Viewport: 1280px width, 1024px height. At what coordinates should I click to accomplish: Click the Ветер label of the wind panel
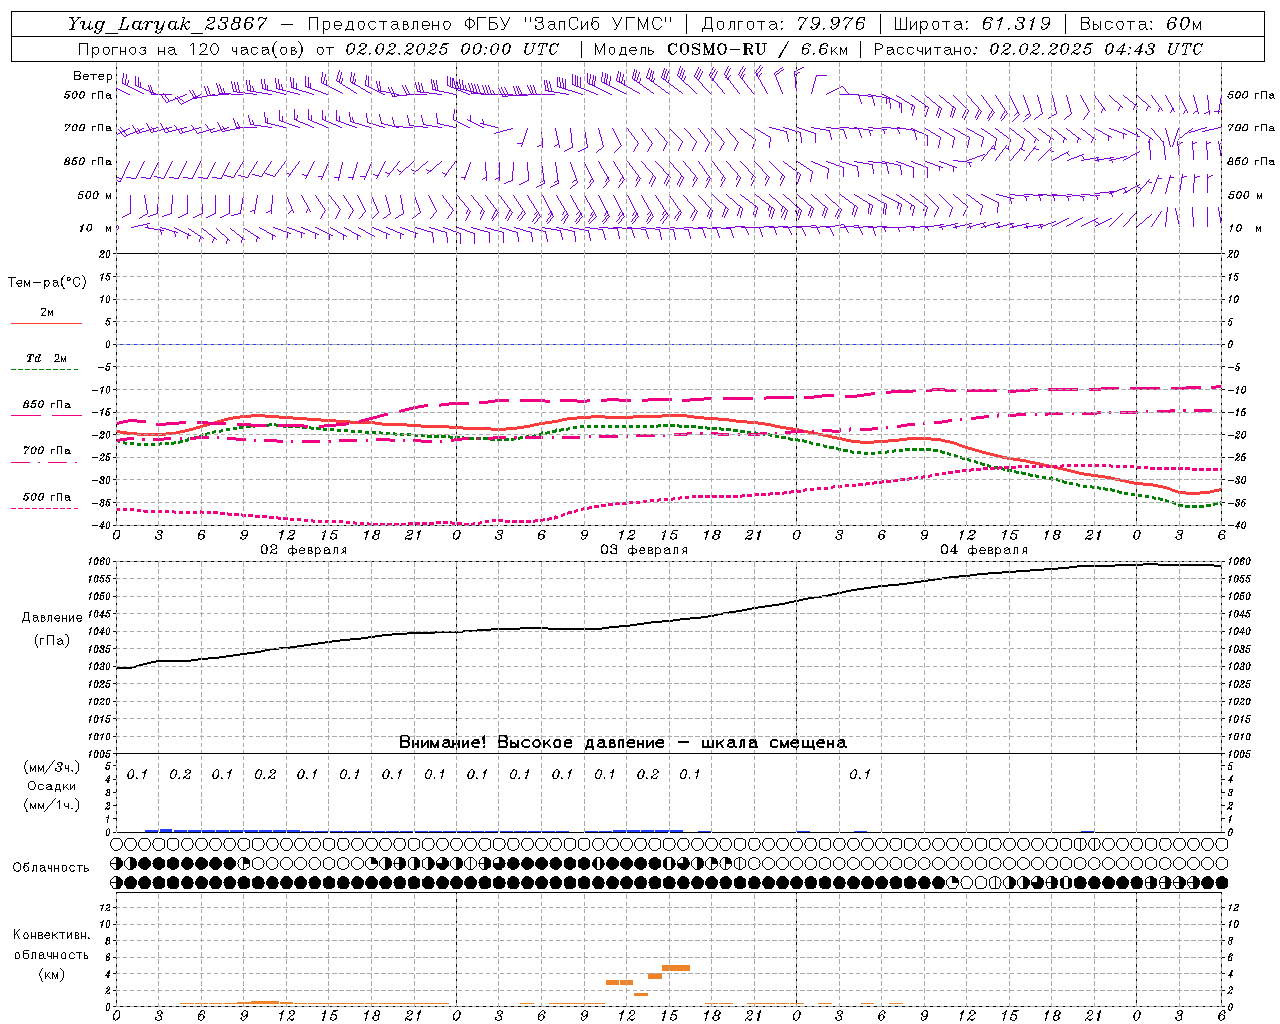tap(92, 76)
